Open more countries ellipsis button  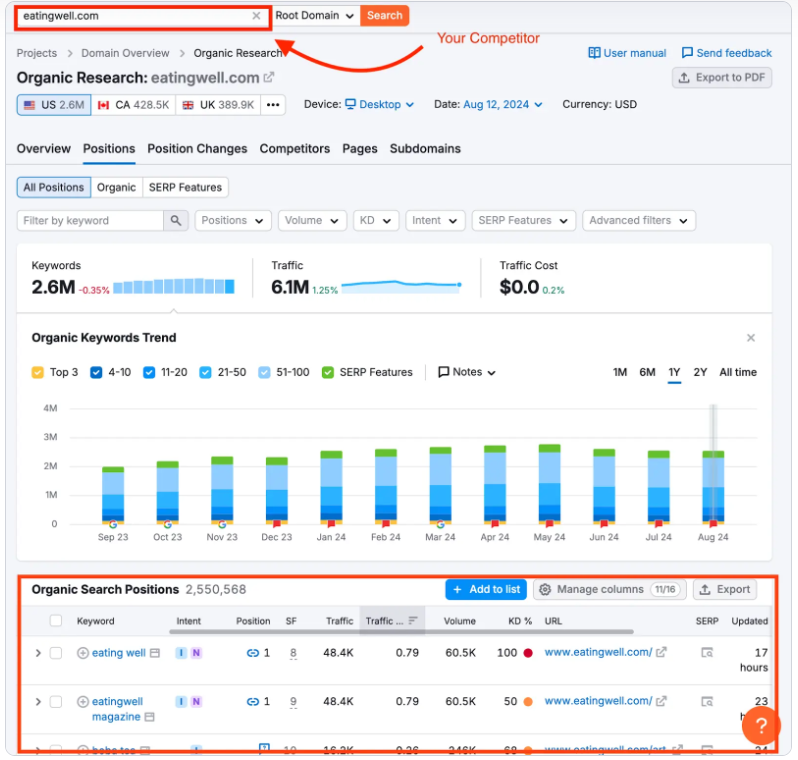(x=273, y=105)
